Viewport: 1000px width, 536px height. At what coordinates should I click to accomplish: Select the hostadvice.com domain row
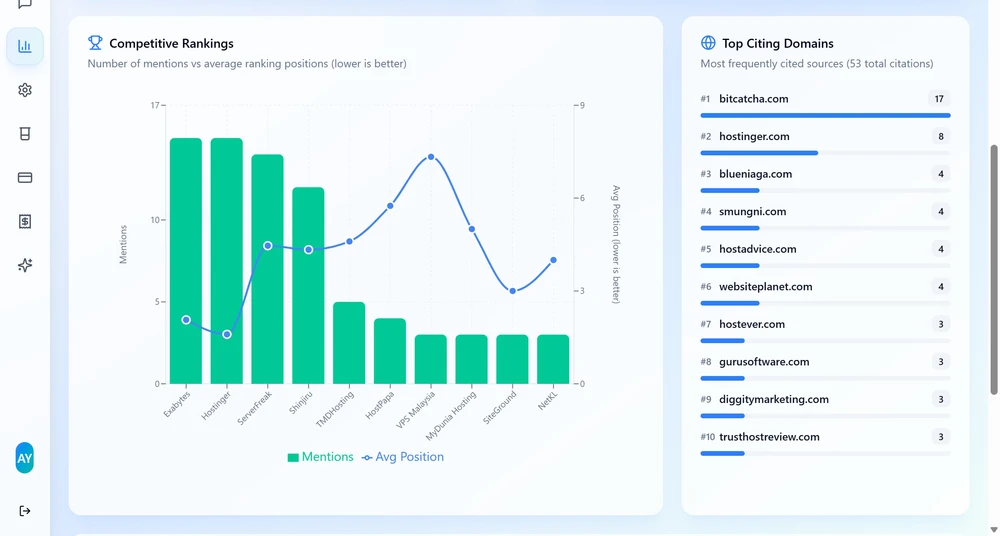click(x=825, y=255)
